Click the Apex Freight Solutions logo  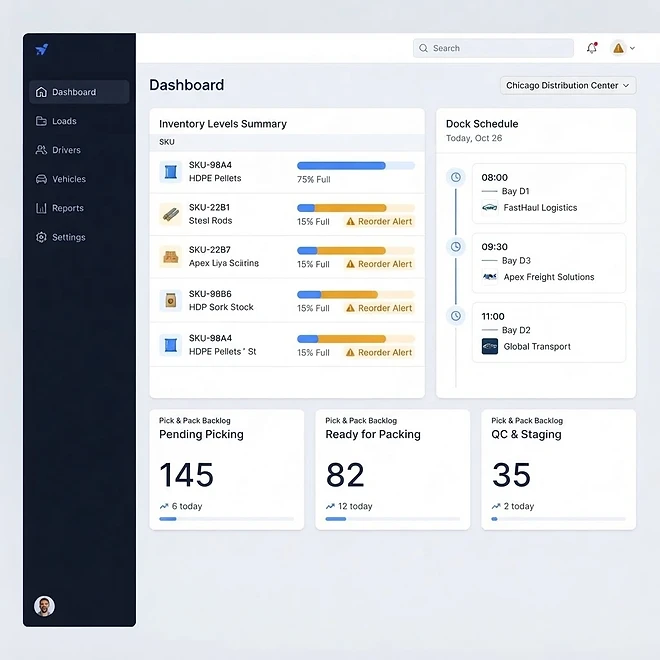coord(490,277)
